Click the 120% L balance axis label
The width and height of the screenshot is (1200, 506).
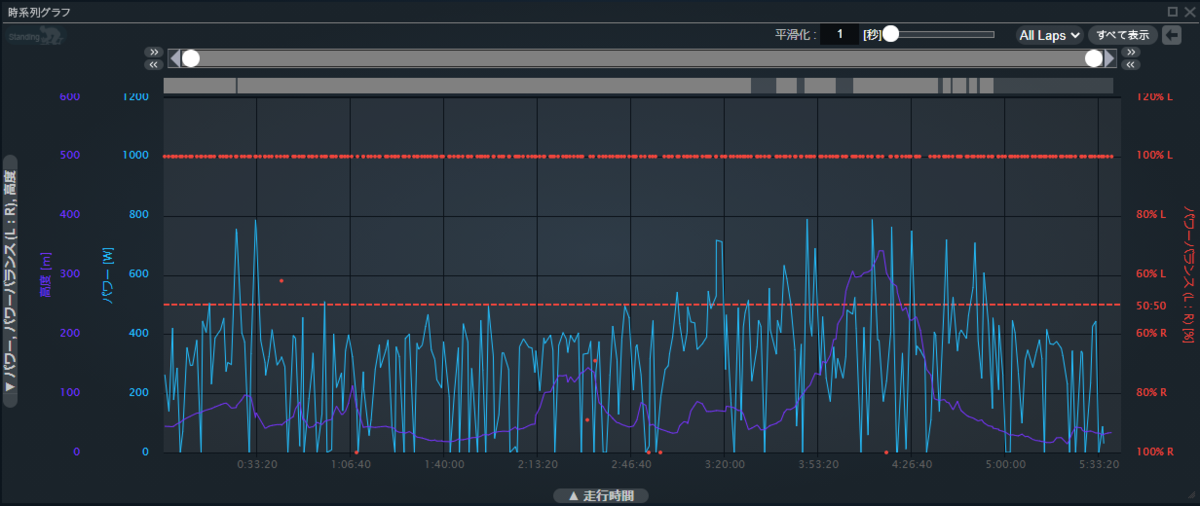(1154, 97)
